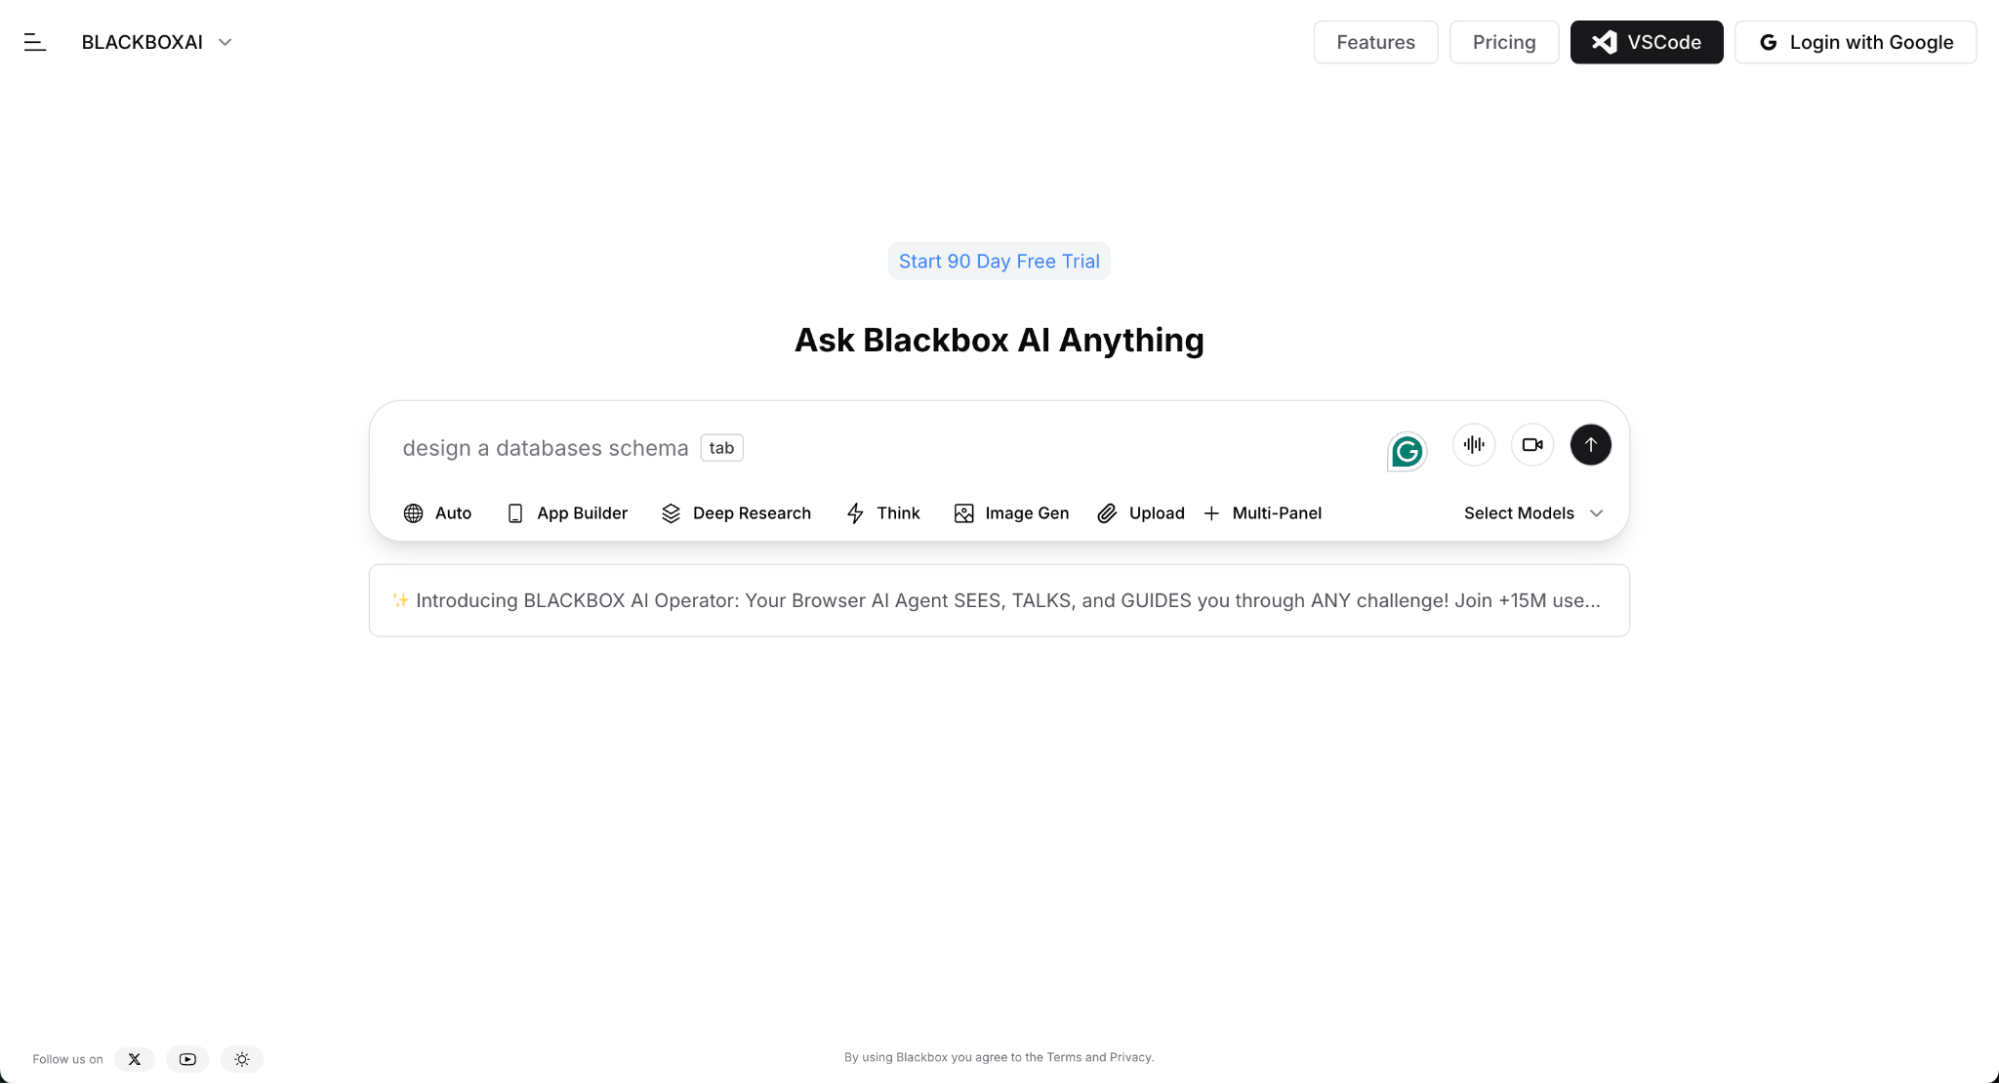Open the video recording option
This screenshot has height=1084, width=1999.
(1532, 444)
